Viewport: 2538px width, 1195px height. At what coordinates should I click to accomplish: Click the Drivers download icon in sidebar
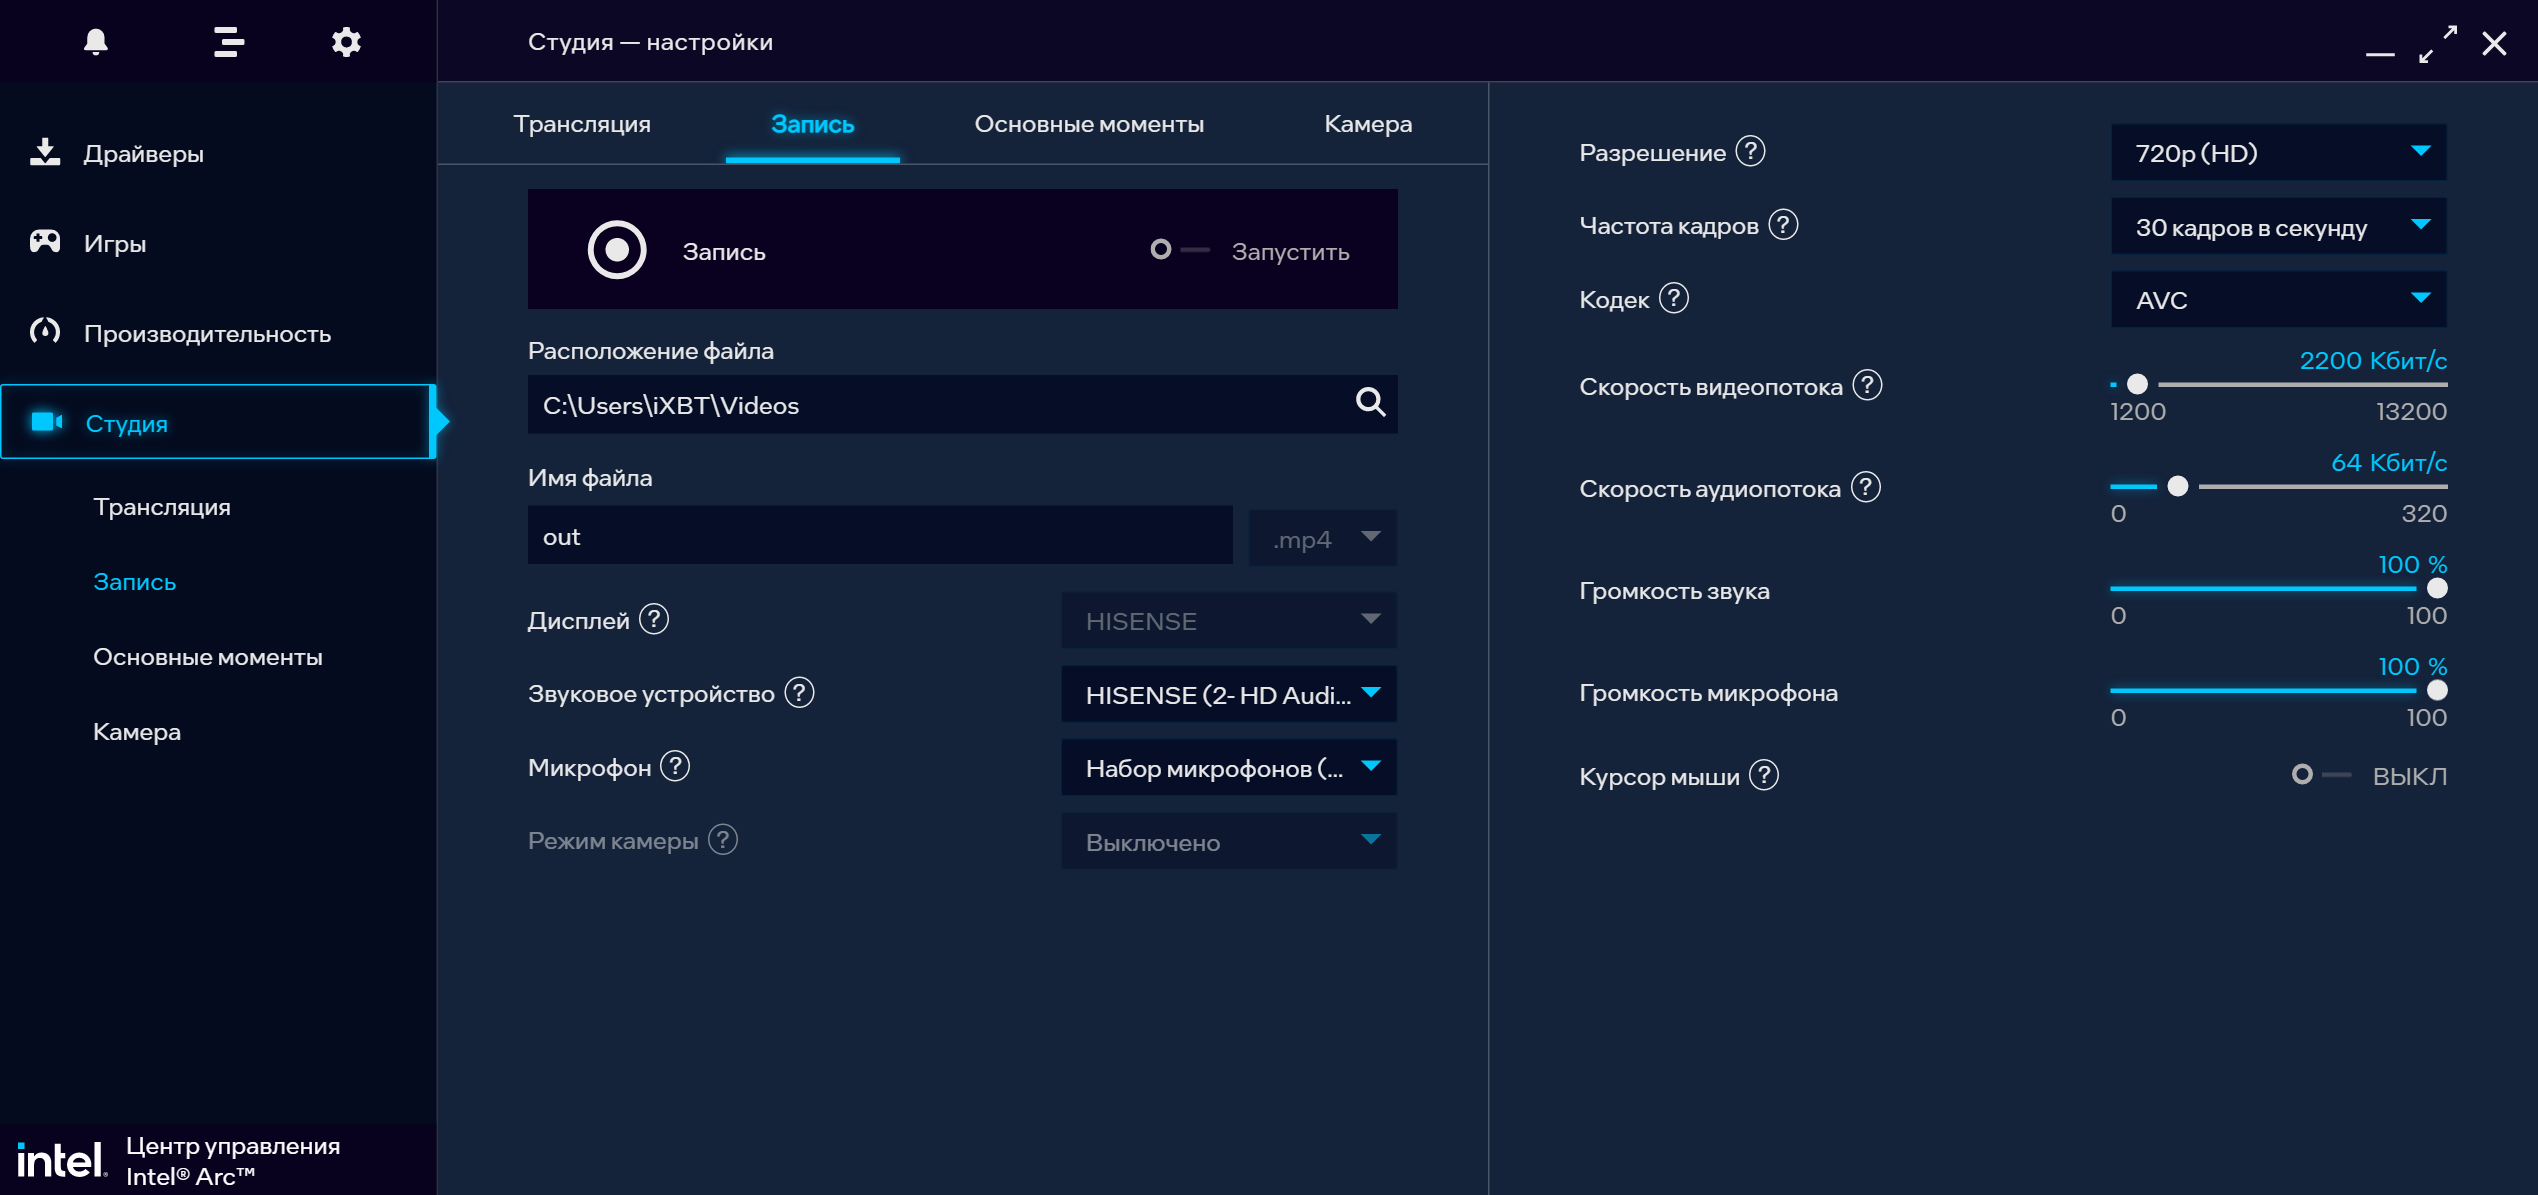pos(45,153)
